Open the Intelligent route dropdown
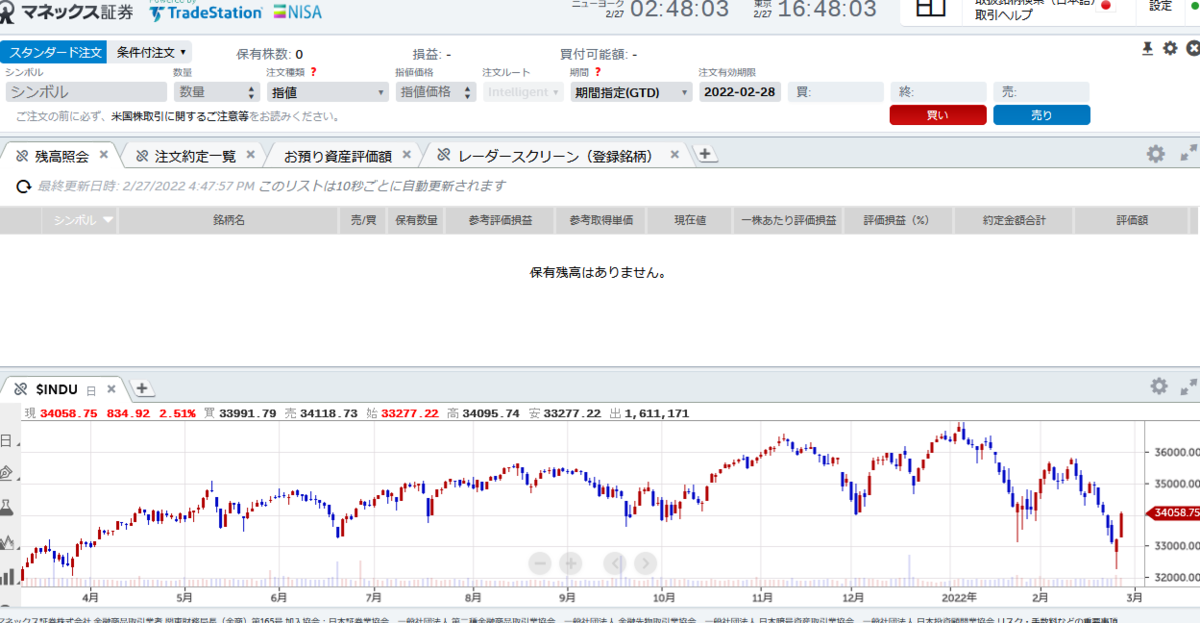This screenshot has width=1200, height=623. (x=523, y=92)
